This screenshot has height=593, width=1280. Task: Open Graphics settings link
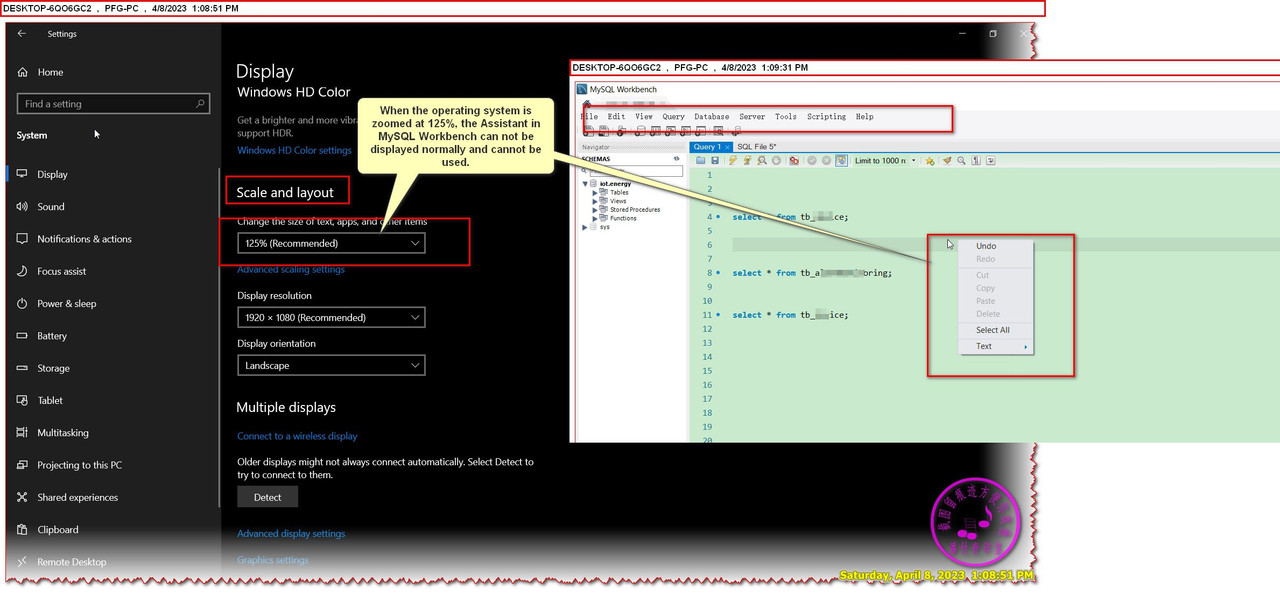[x=273, y=560]
